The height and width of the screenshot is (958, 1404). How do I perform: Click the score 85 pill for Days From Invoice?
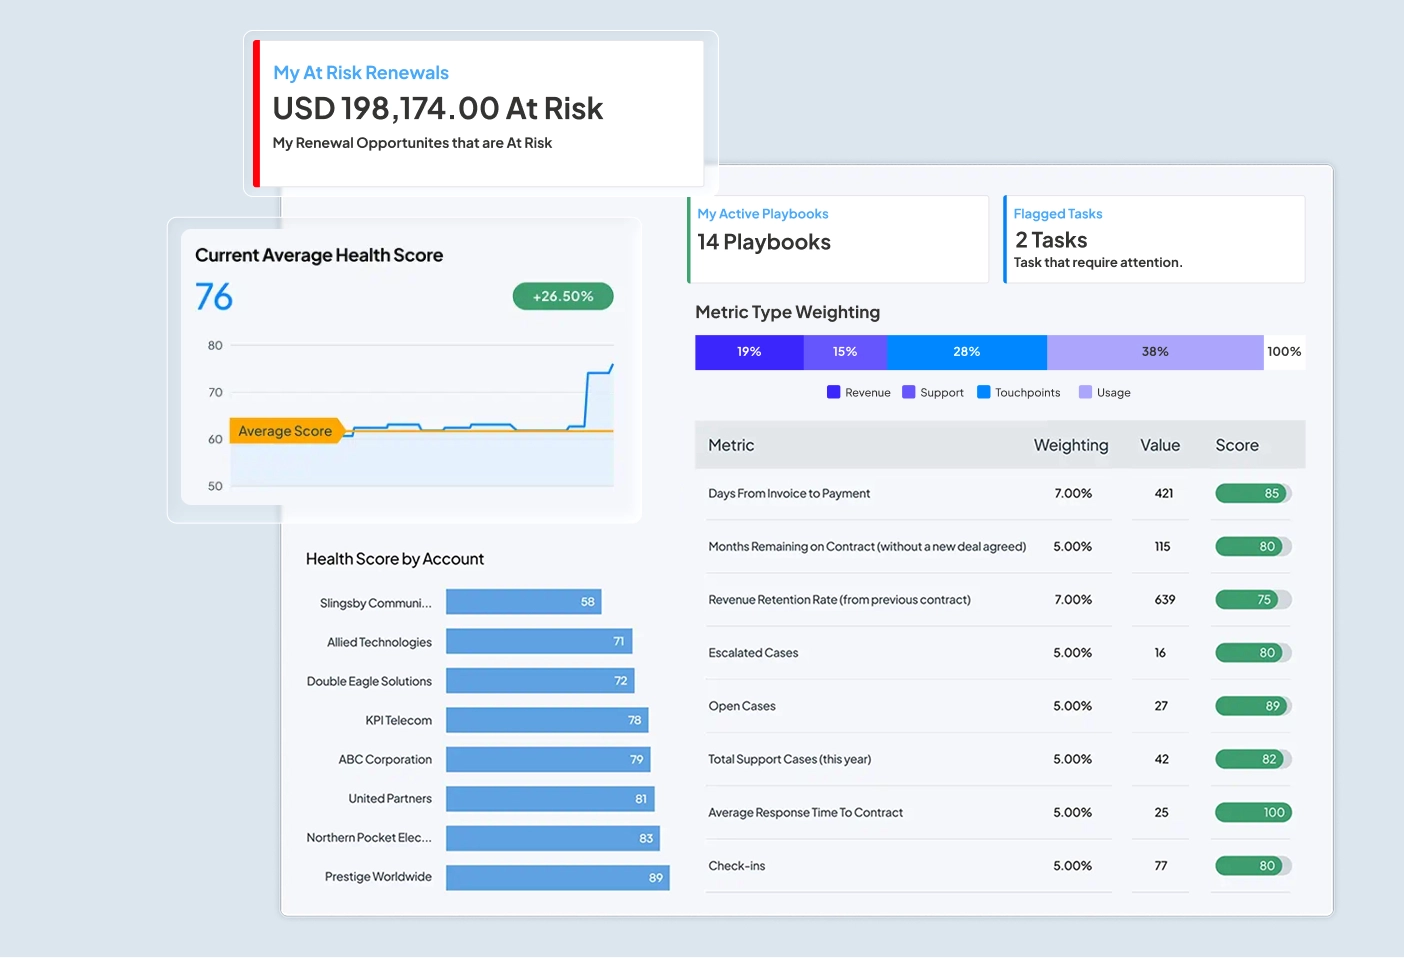[1253, 493]
